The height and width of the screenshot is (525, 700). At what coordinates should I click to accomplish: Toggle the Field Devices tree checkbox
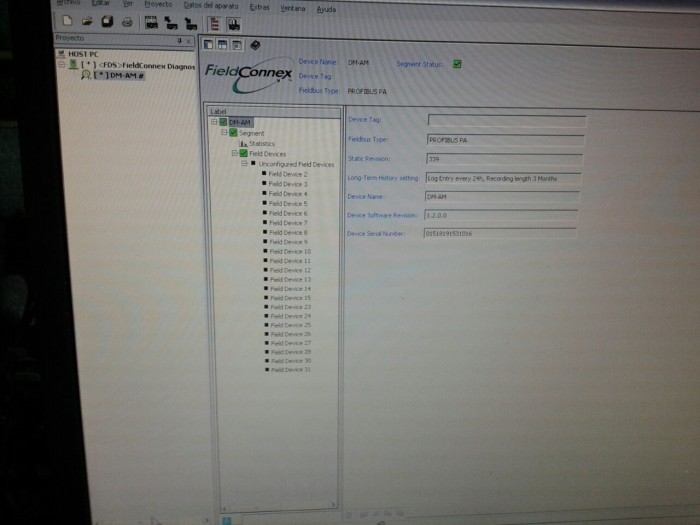click(x=244, y=153)
